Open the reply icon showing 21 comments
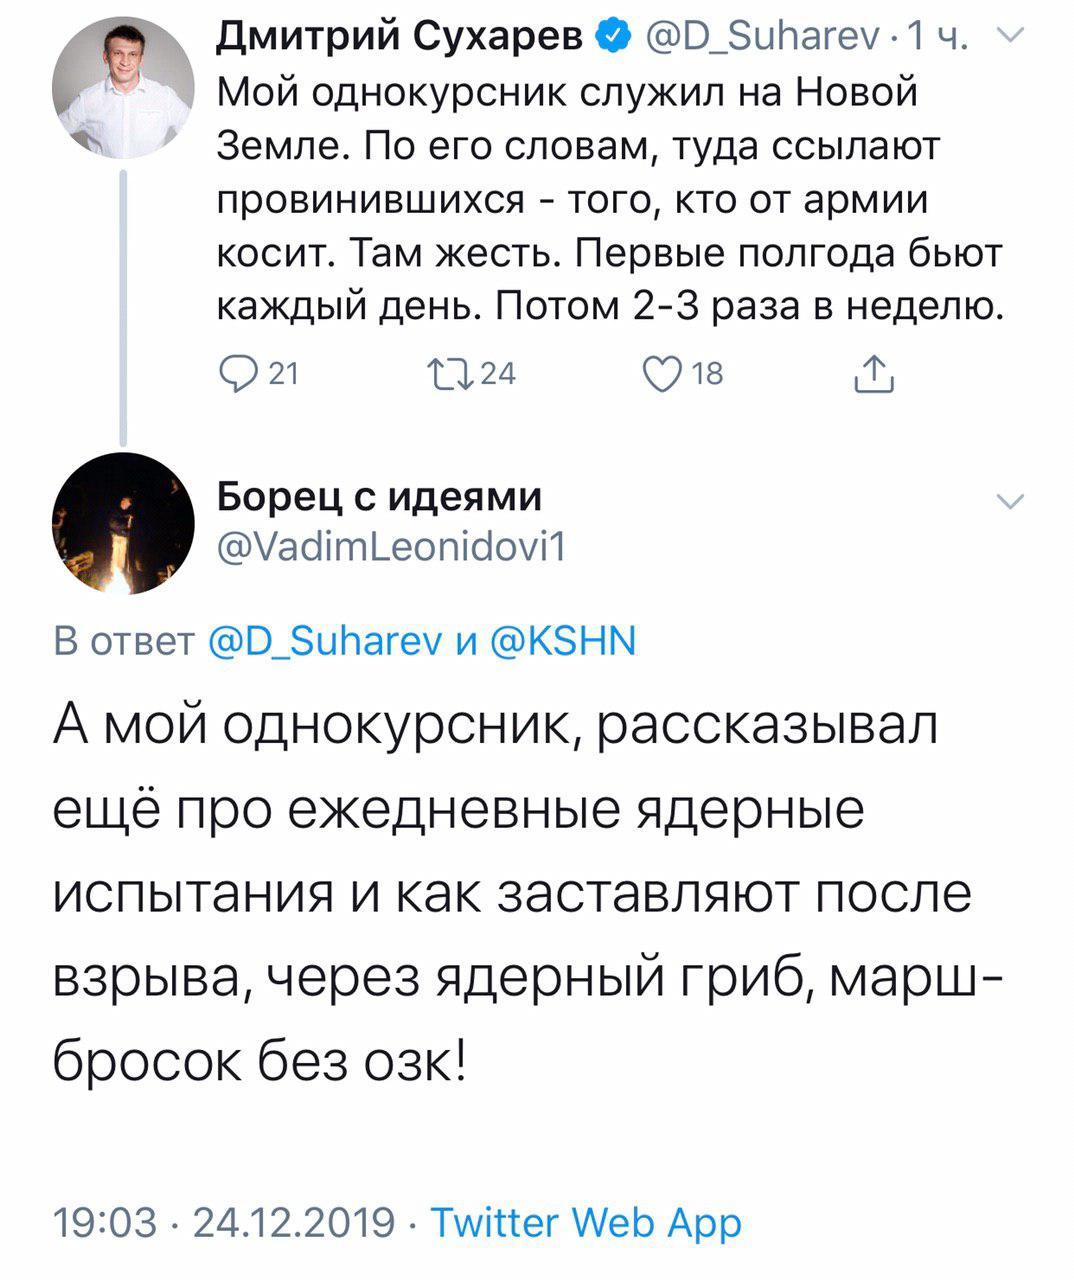The image size is (1074, 1280). [236, 374]
